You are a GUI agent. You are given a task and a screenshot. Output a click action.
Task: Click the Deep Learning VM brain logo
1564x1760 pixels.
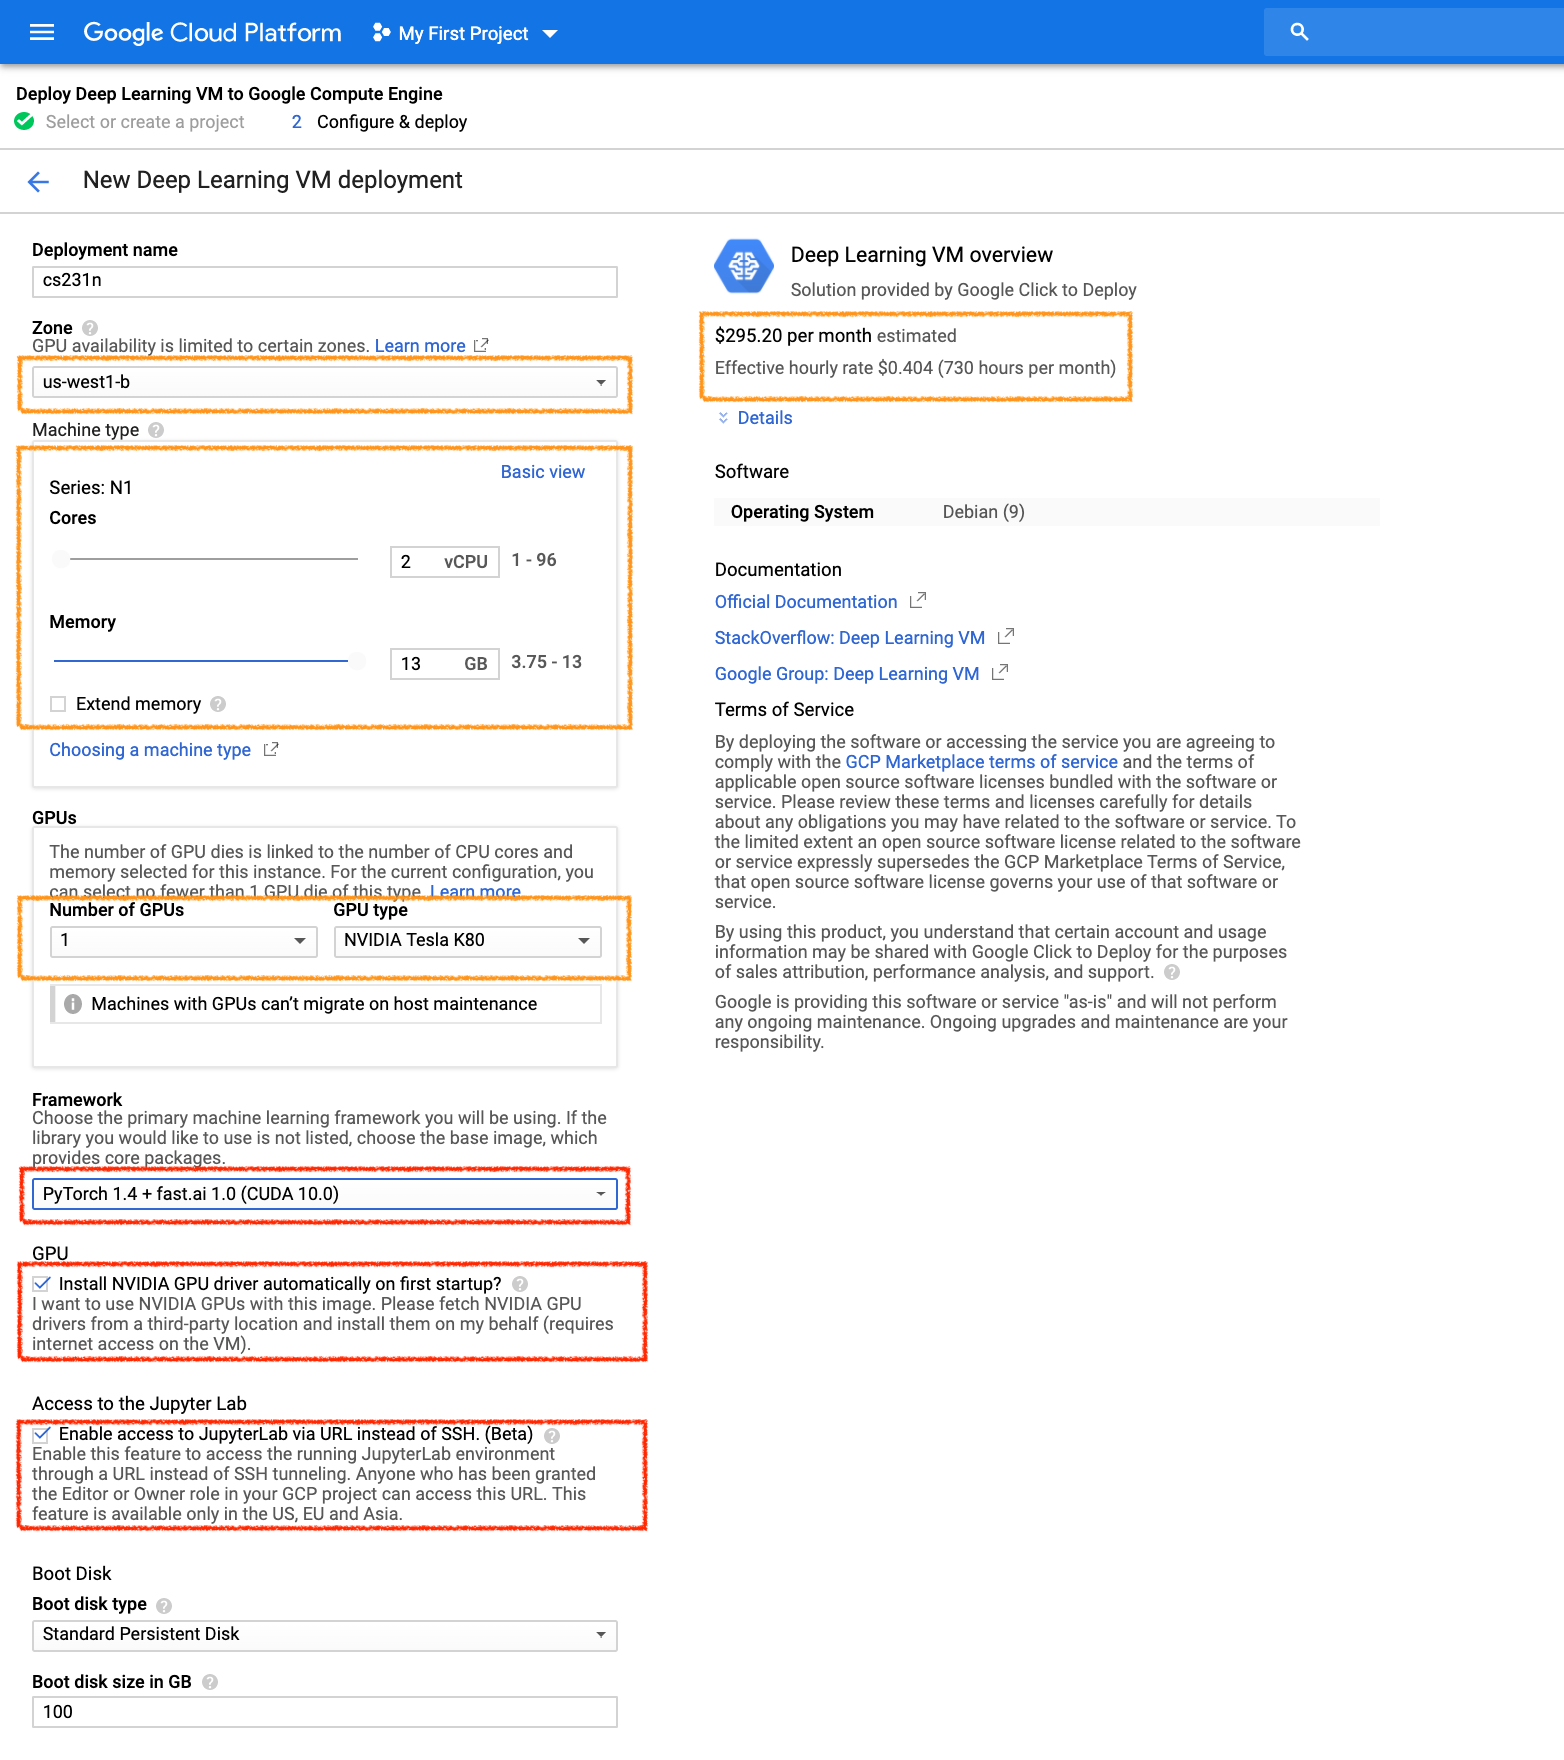(743, 266)
